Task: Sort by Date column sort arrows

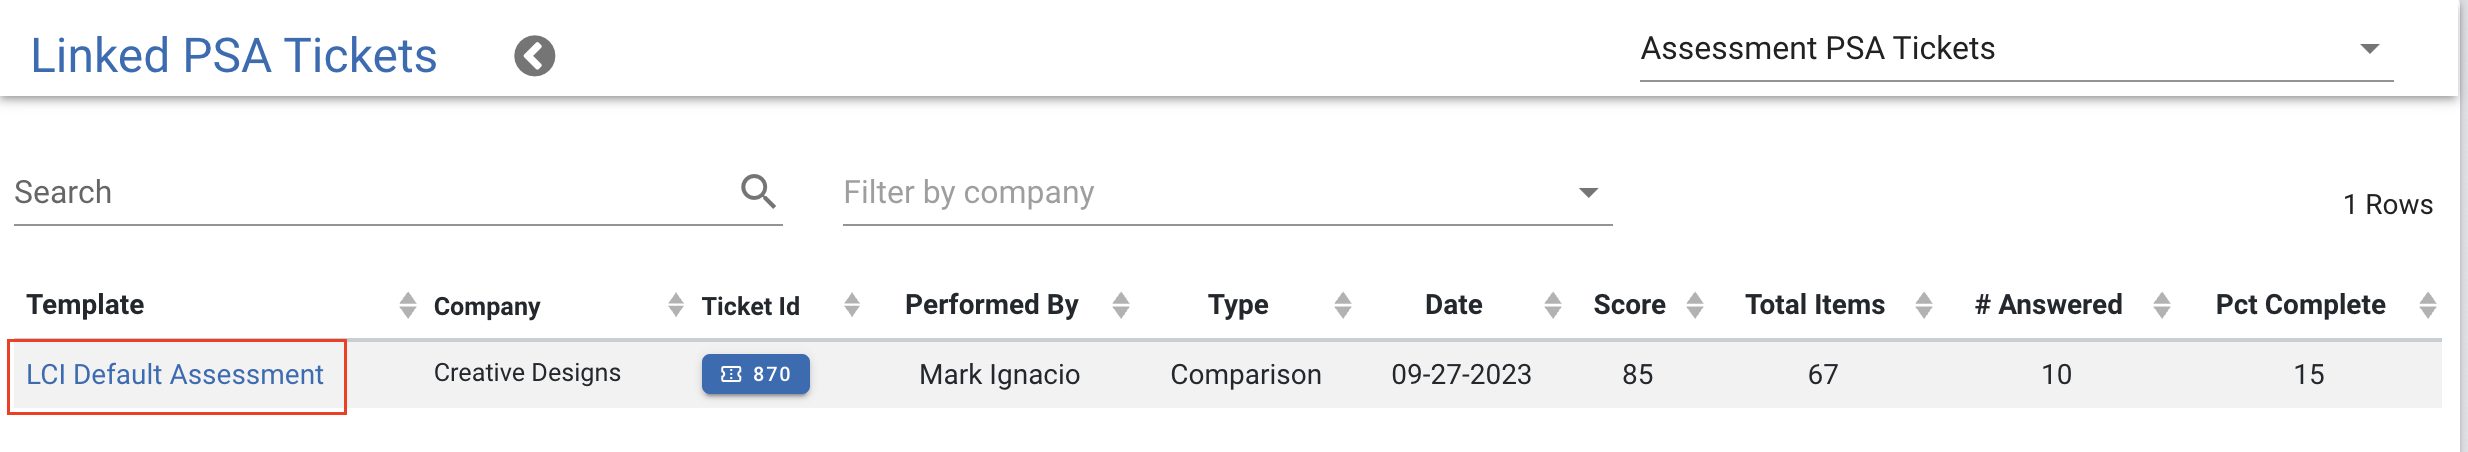Action: tap(1553, 305)
